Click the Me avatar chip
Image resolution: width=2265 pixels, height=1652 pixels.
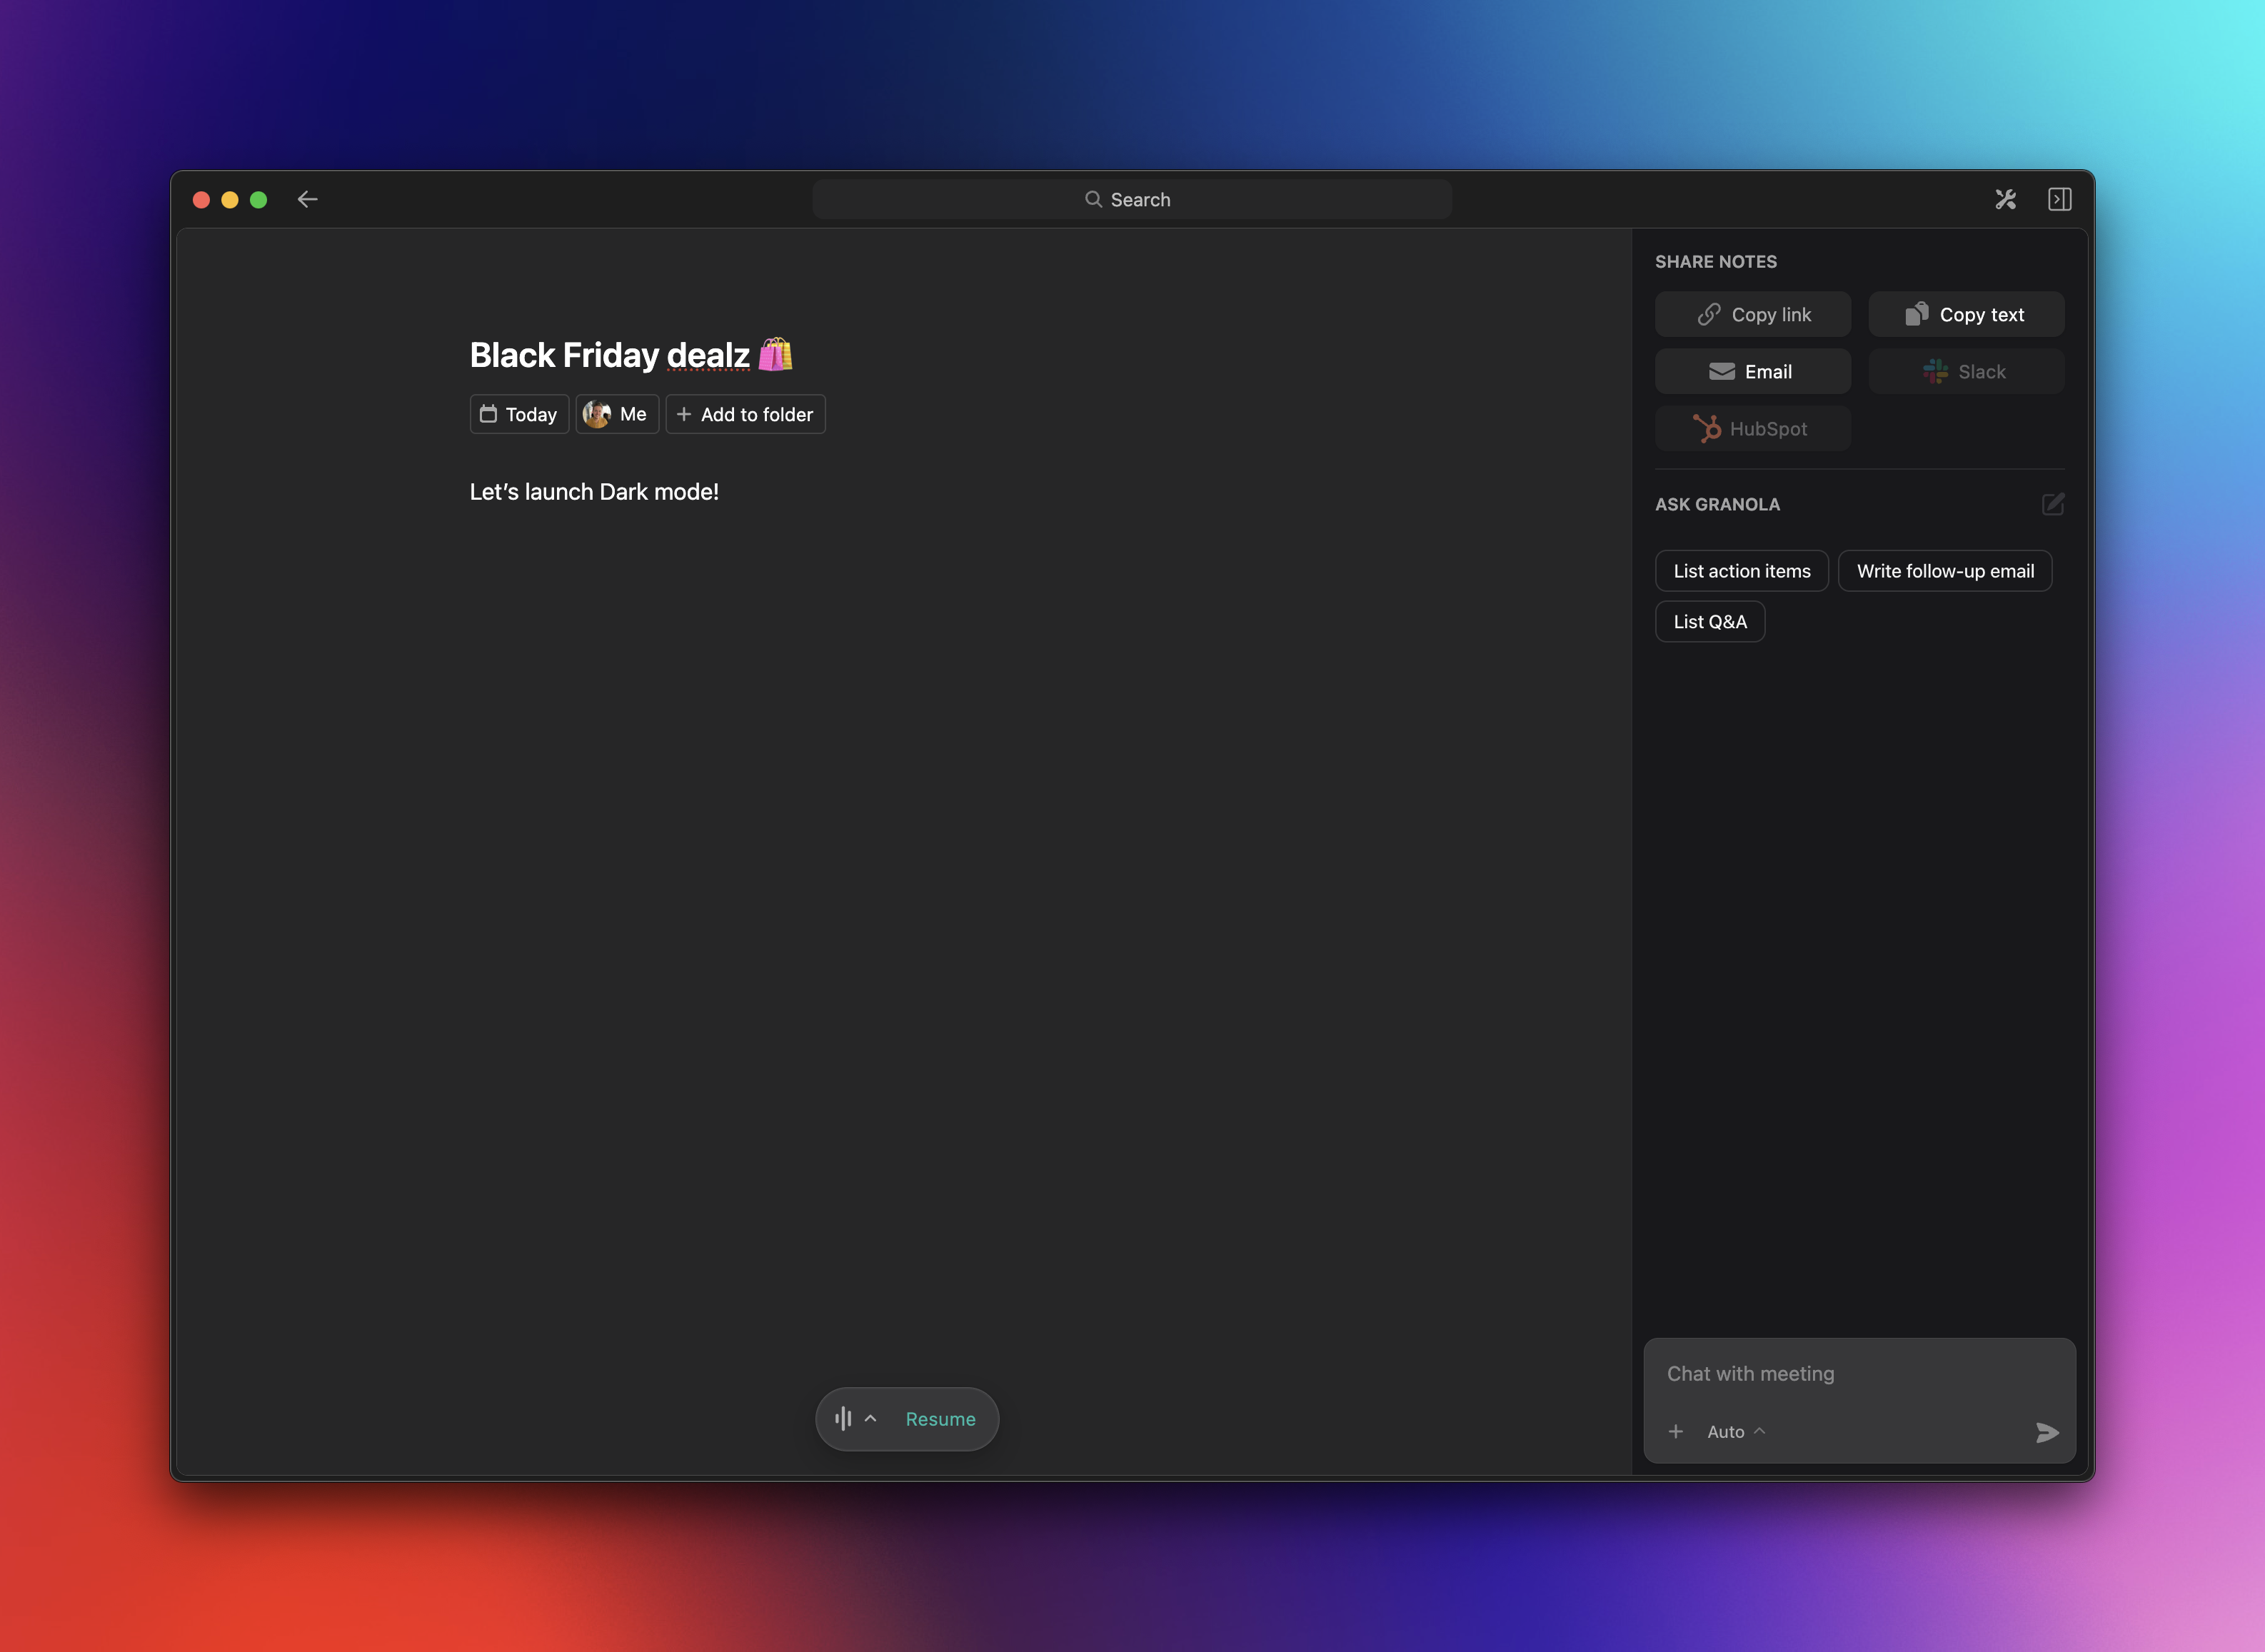(x=616, y=413)
